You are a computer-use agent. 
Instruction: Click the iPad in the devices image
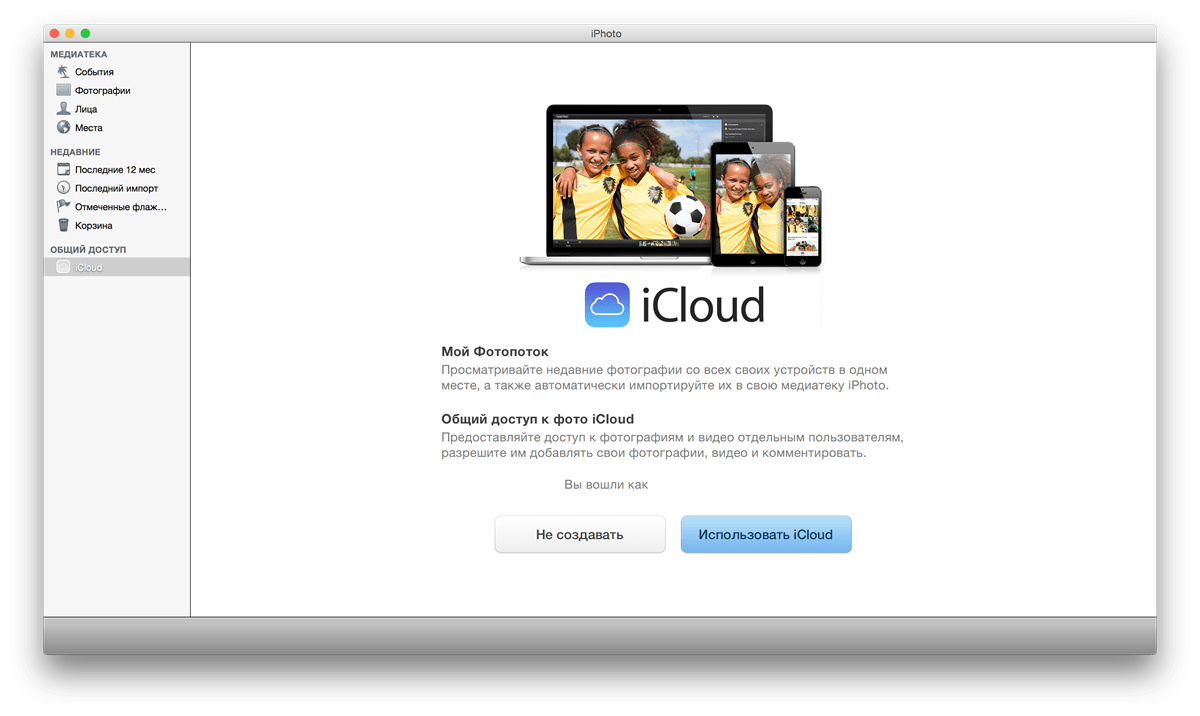[x=753, y=203]
